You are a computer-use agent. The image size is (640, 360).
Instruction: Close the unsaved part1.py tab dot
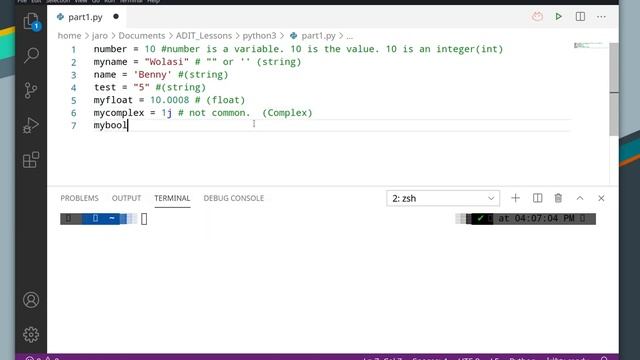[116, 17]
